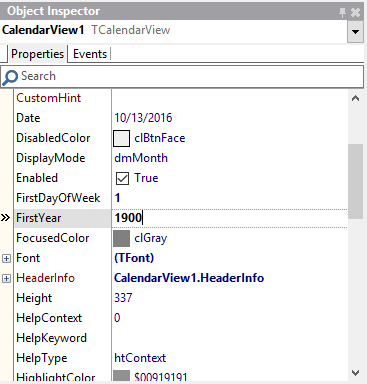Switch to the Properties tab
This screenshot has width=367, height=384.
[37, 54]
